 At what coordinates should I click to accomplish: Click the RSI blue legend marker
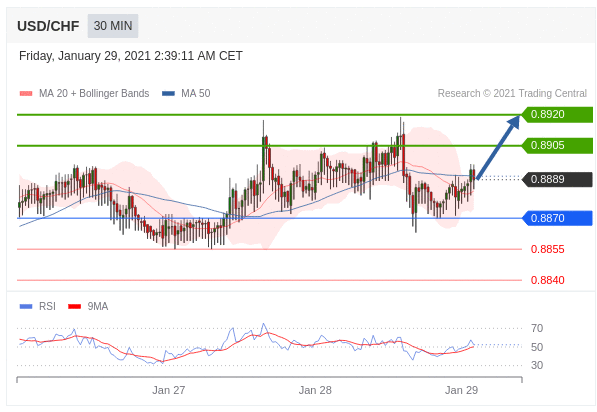coord(26,306)
